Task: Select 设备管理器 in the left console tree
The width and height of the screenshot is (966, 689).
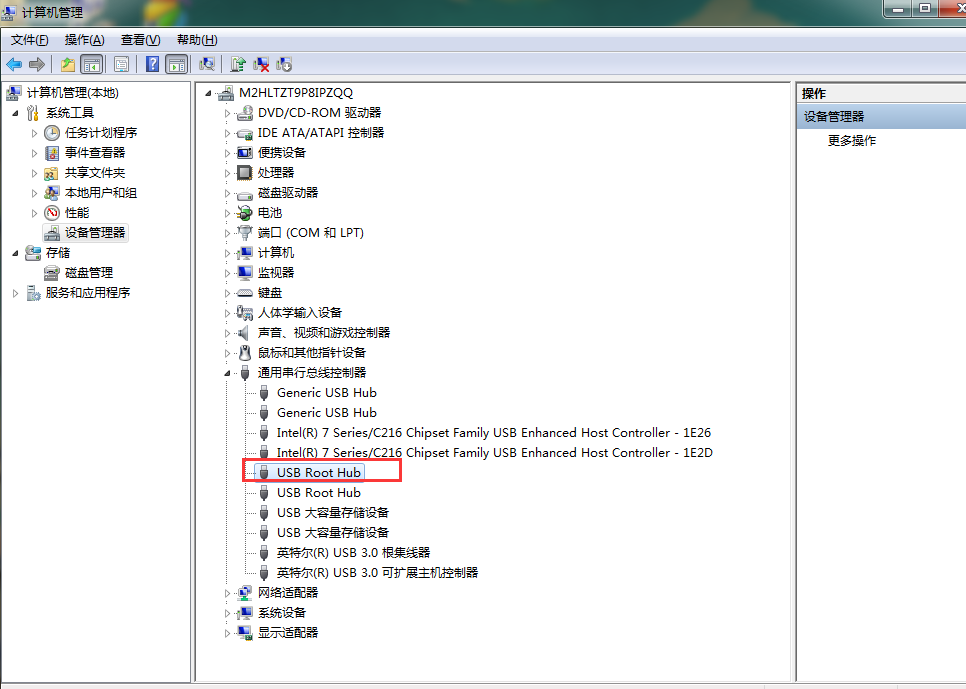Action: pos(95,233)
